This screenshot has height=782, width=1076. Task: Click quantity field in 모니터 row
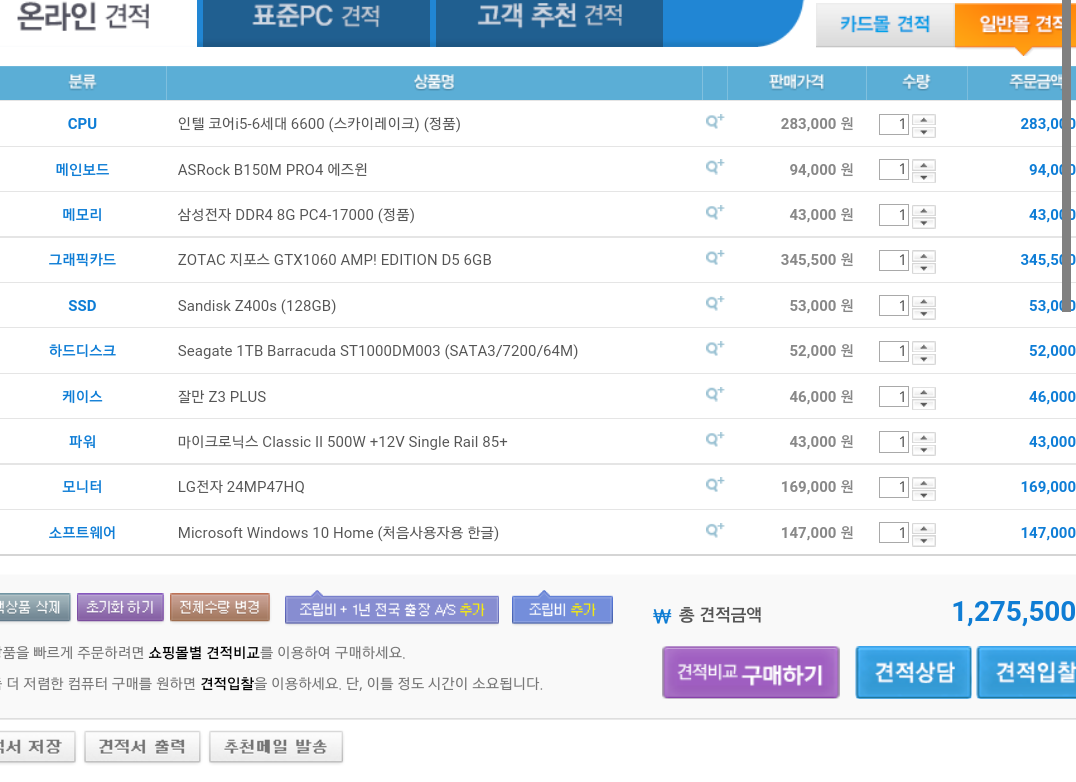(x=894, y=488)
